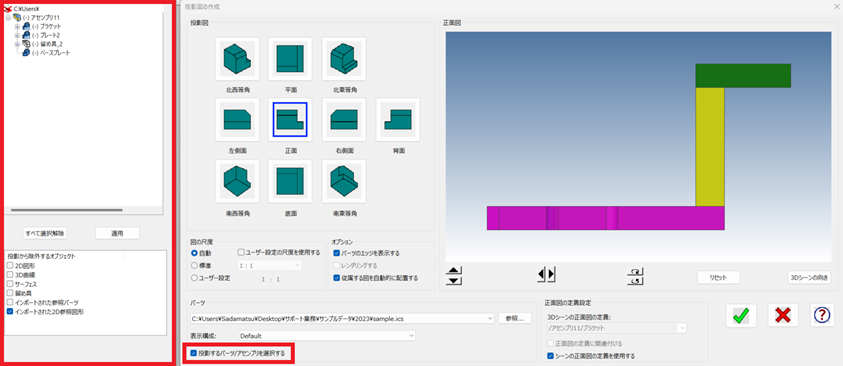
Task: Click the ブラケット part icon in tree
Action: (x=26, y=26)
